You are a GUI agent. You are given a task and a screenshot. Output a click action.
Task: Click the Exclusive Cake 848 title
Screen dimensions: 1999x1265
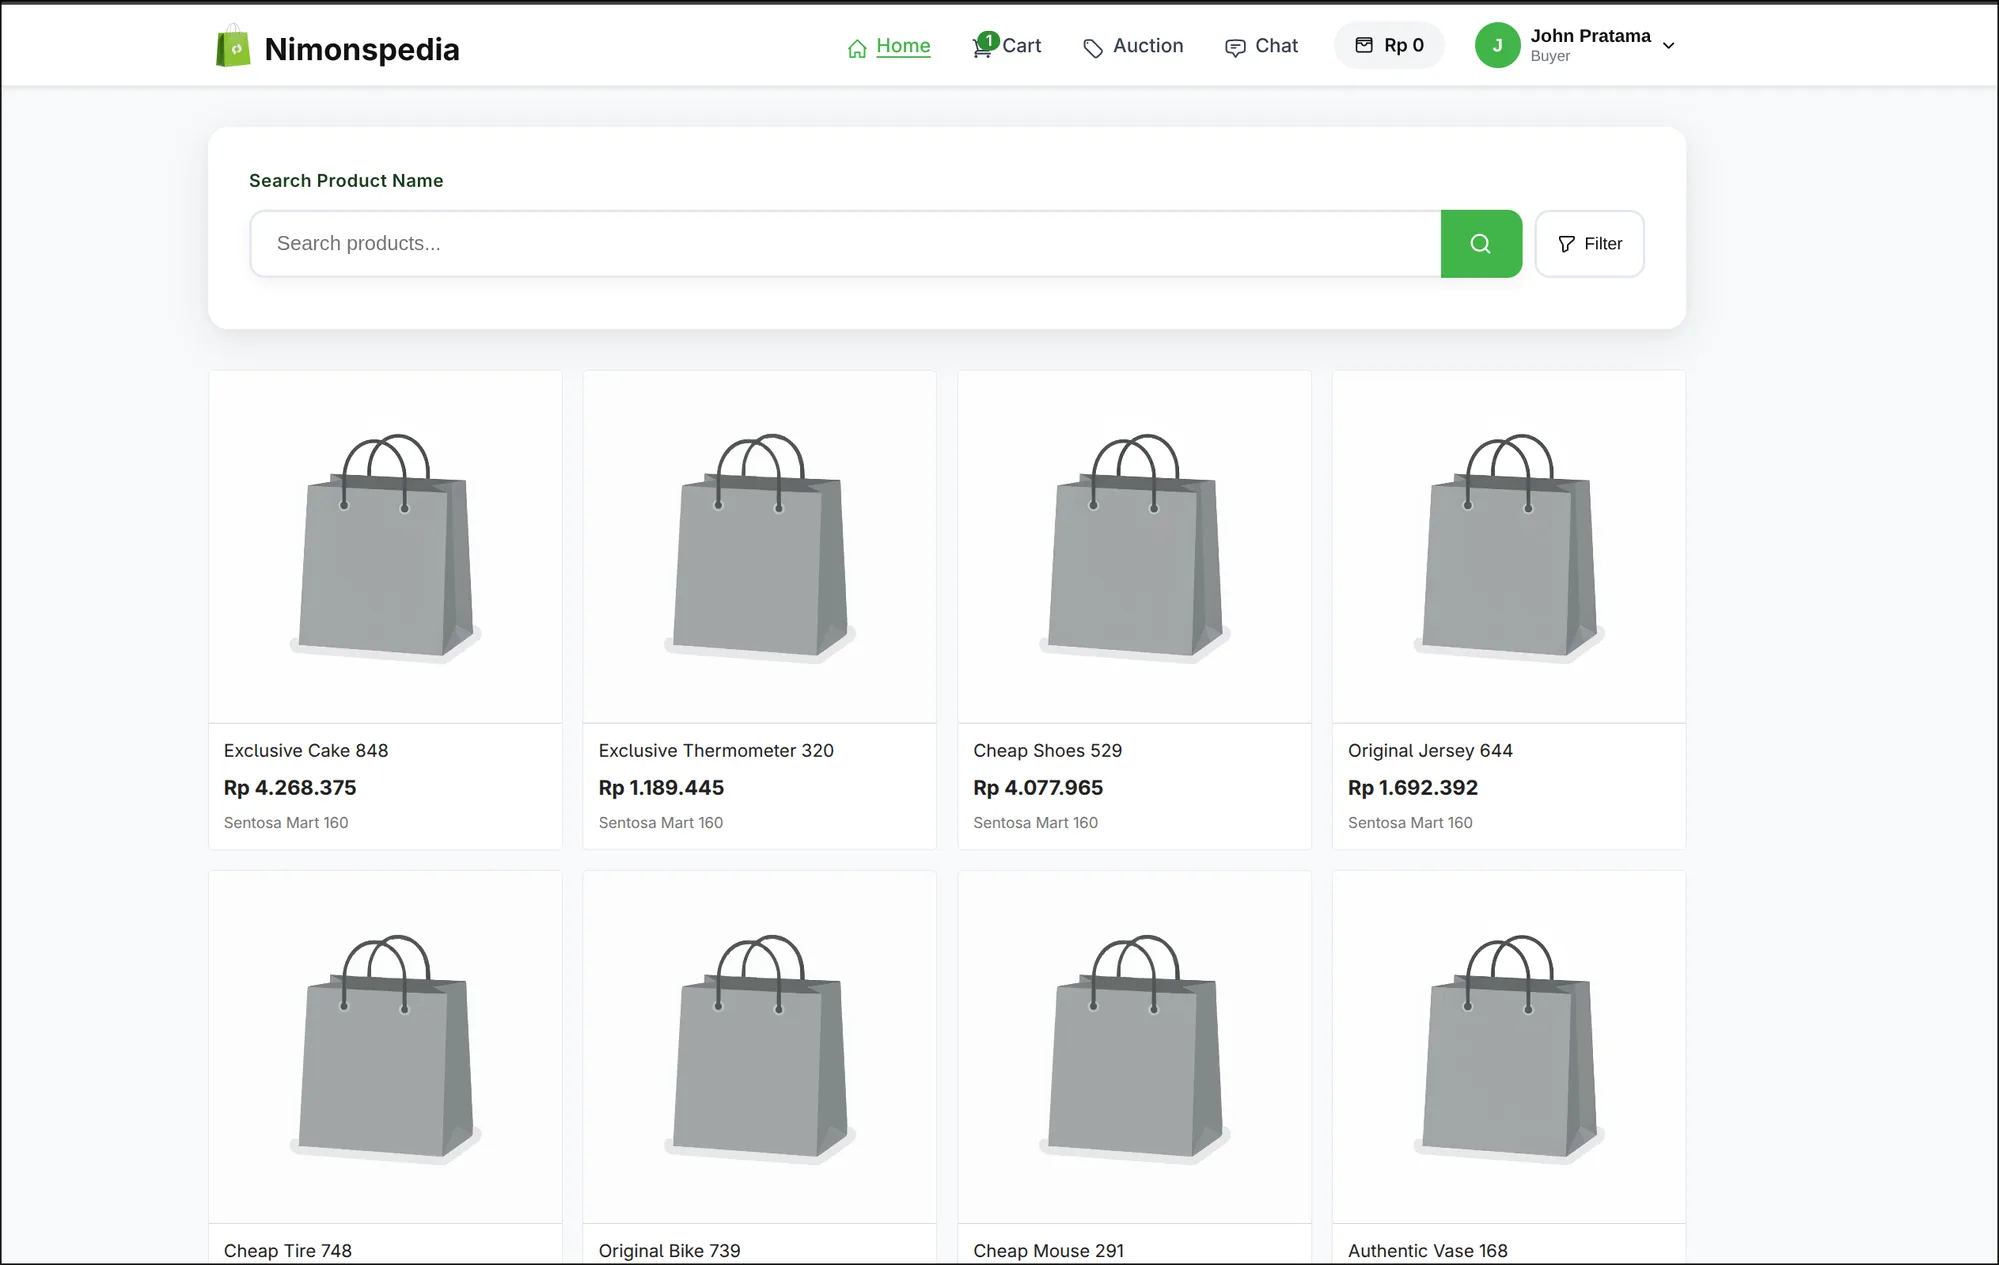(x=306, y=751)
